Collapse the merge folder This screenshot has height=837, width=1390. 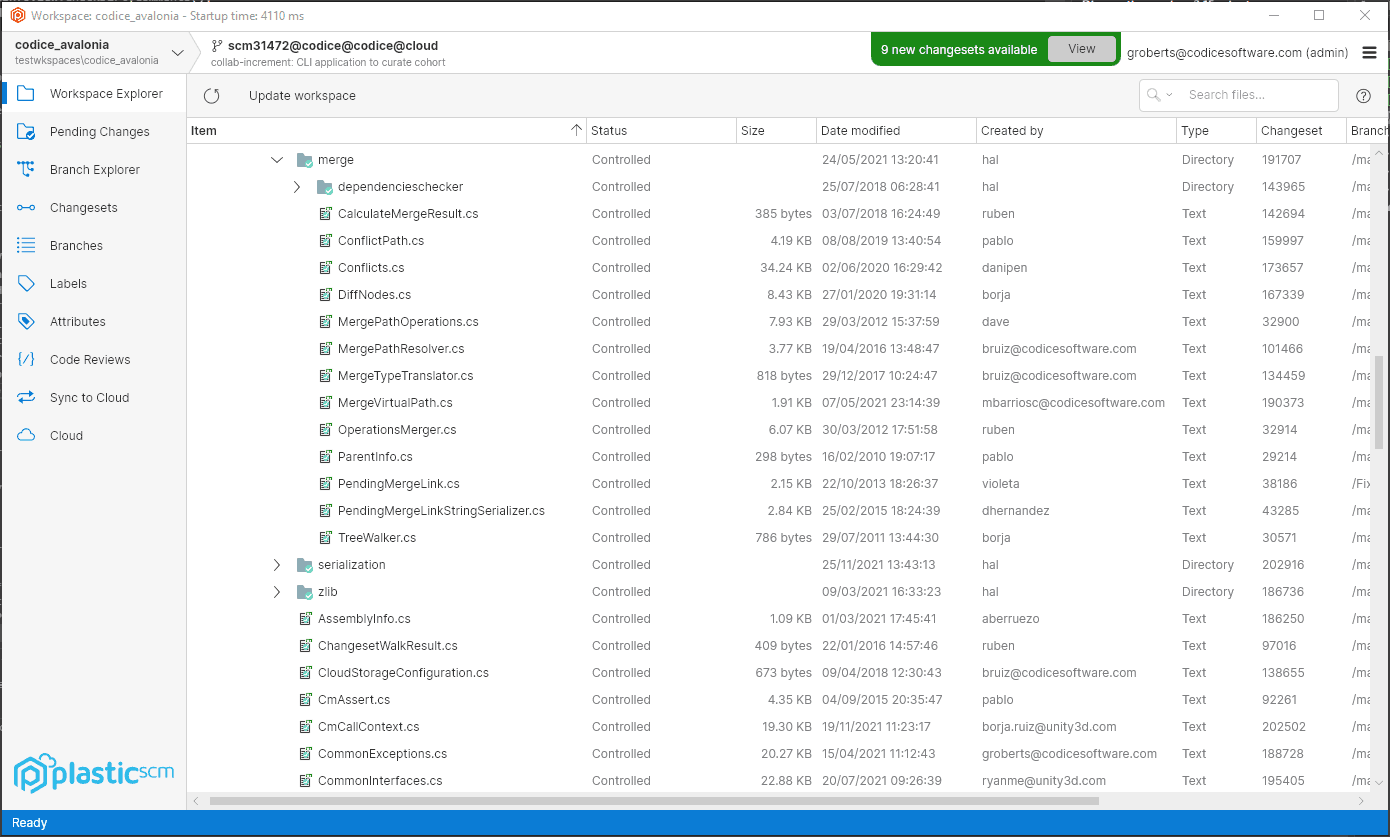point(277,159)
